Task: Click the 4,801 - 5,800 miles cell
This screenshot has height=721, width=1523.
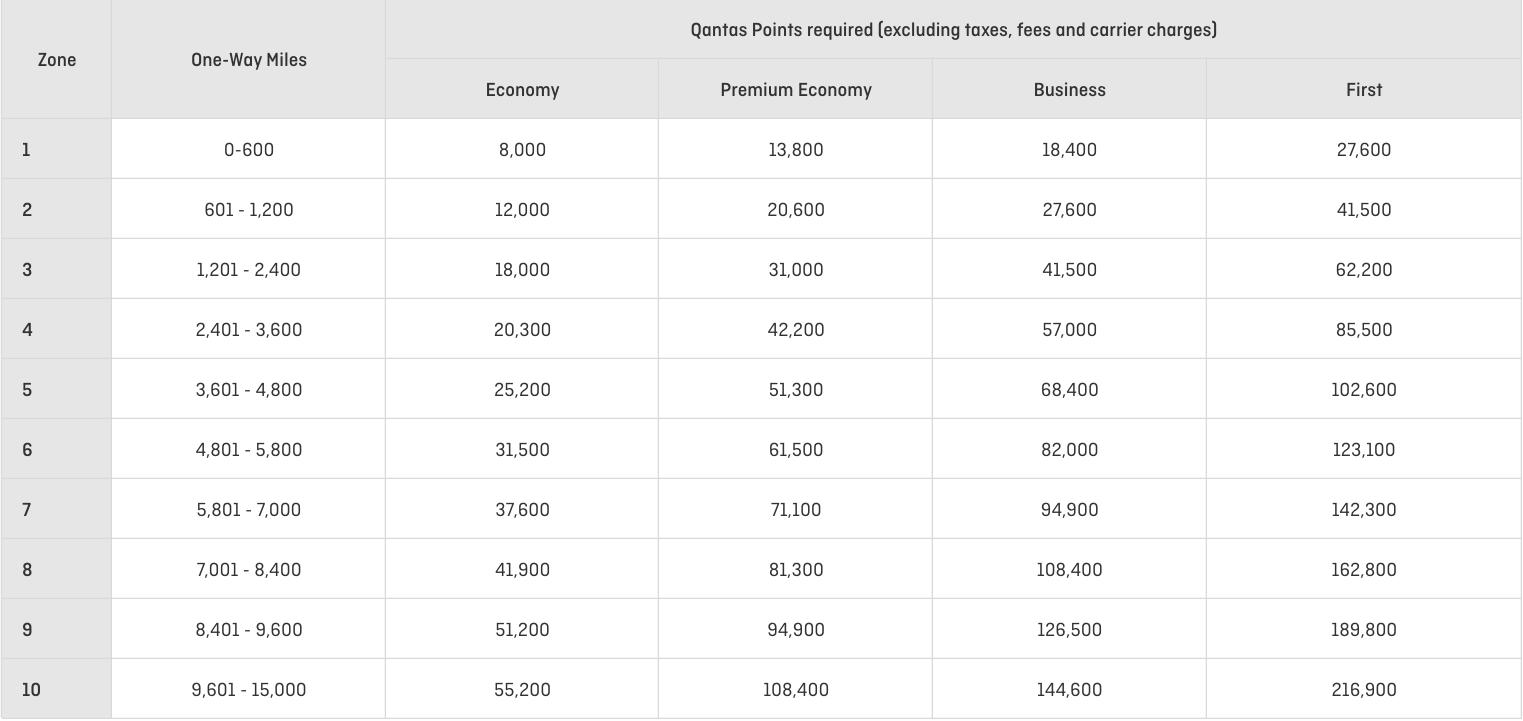Action: click(248, 449)
